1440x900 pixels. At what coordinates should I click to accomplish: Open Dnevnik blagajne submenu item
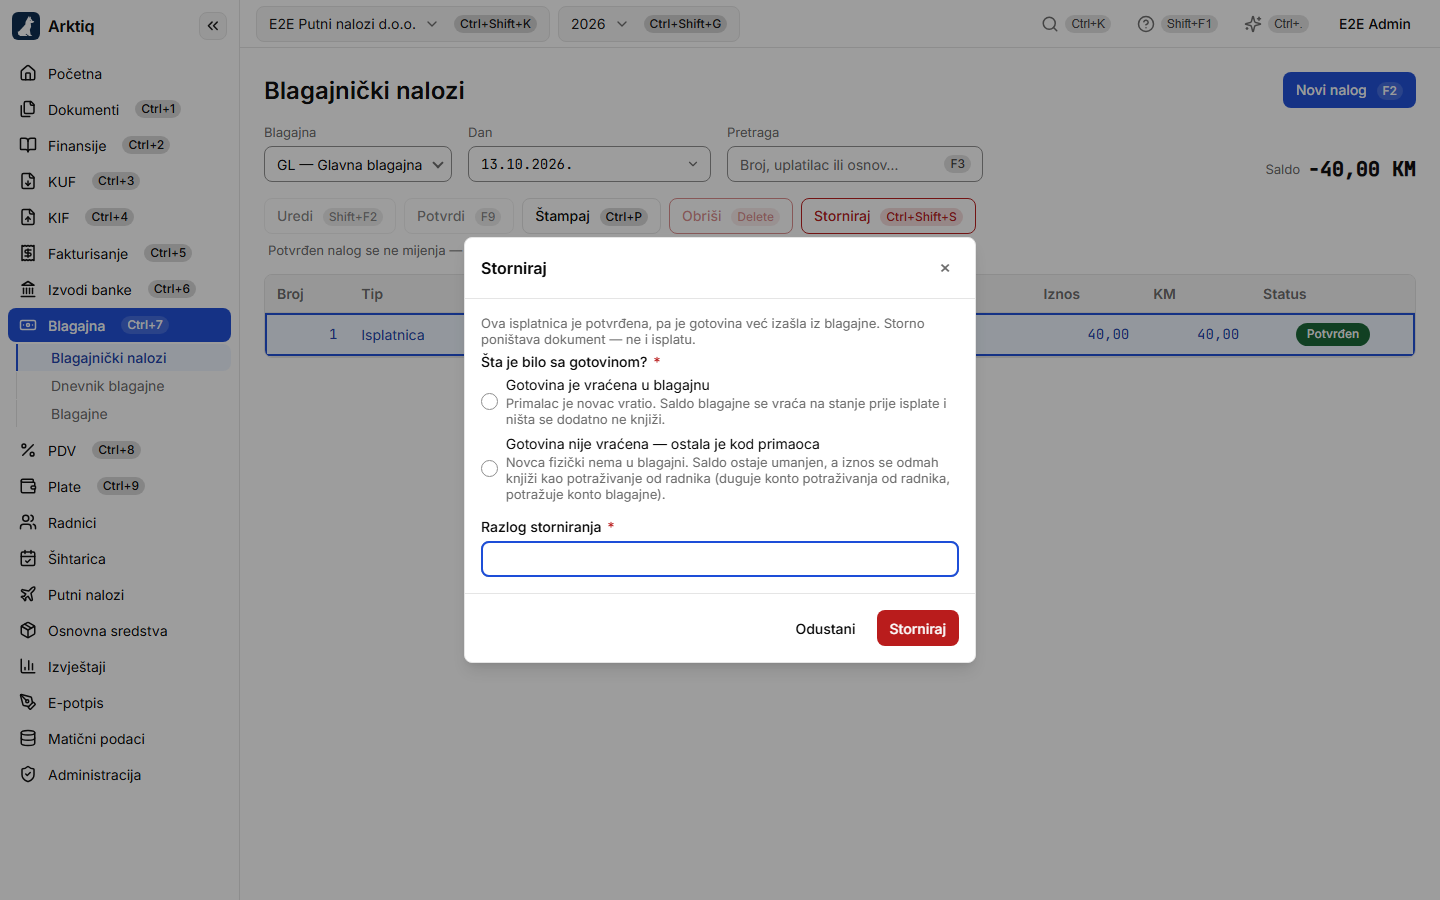(124, 386)
